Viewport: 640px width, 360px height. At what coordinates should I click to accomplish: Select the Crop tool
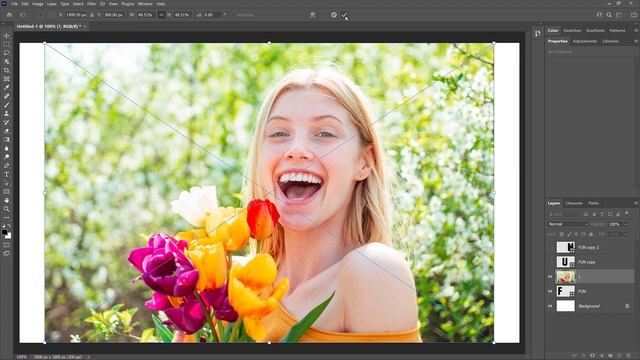pos(6,70)
